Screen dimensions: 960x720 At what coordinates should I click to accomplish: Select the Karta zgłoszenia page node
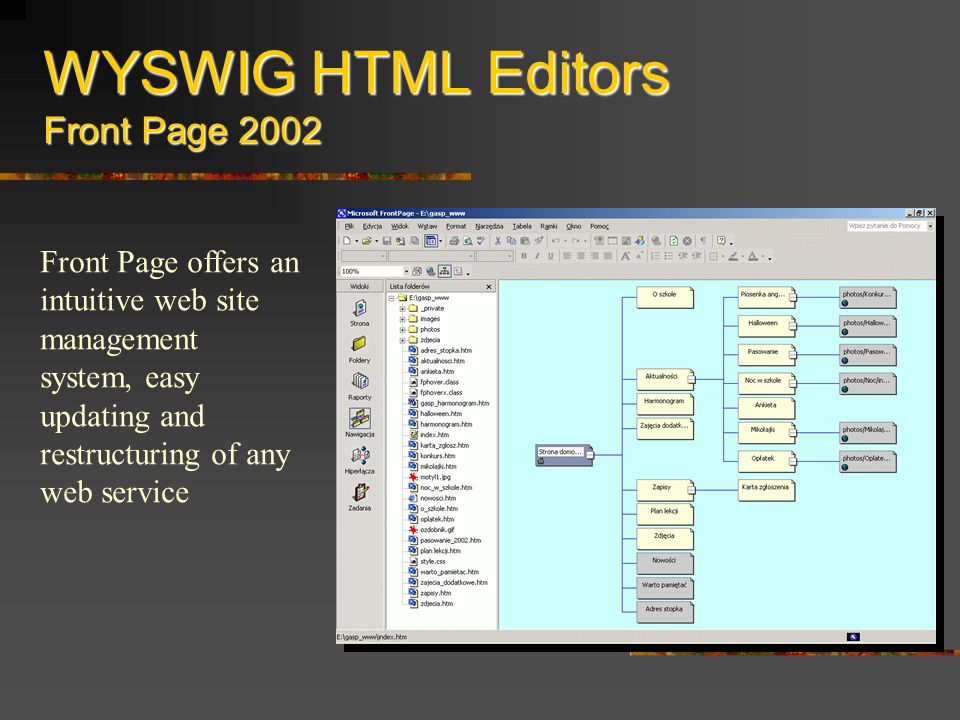coord(766,490)
